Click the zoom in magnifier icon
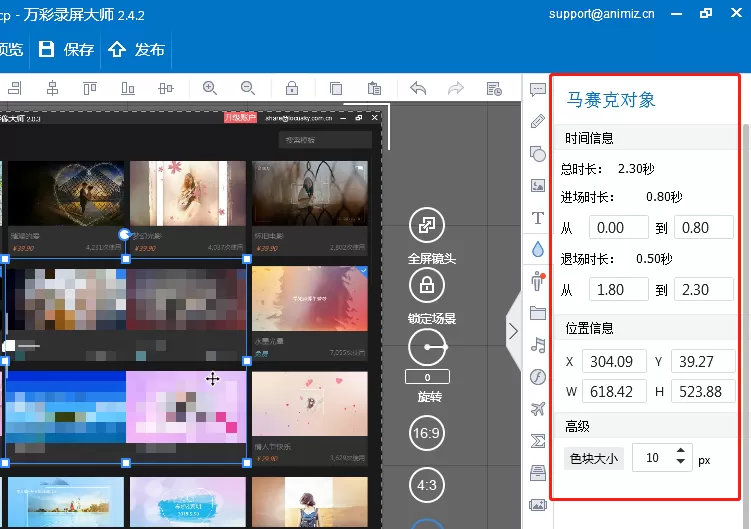 point(210,88)
